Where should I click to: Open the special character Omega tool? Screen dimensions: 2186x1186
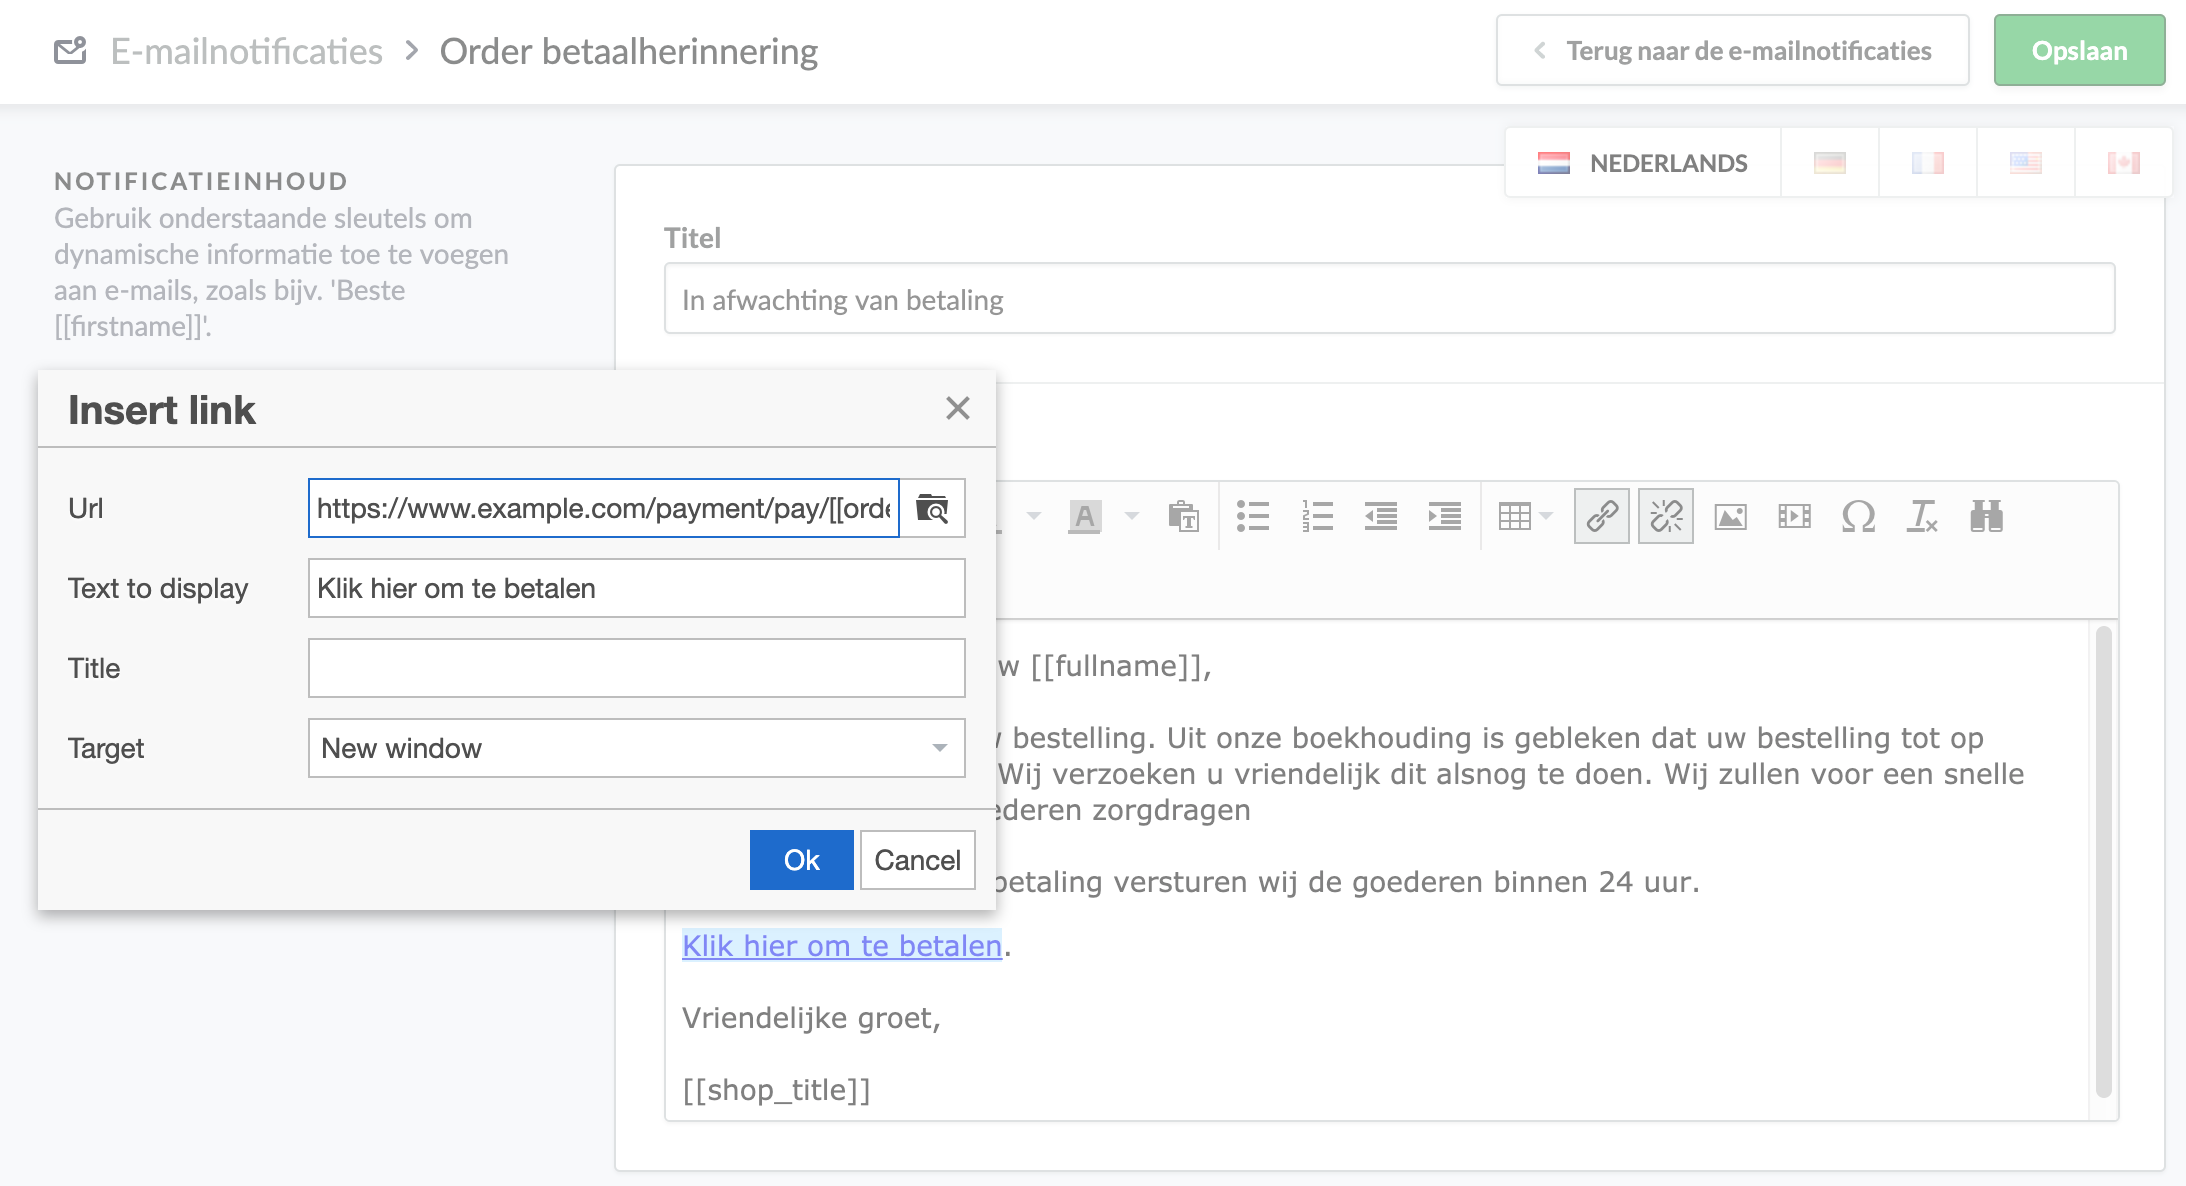(1858, 516)
